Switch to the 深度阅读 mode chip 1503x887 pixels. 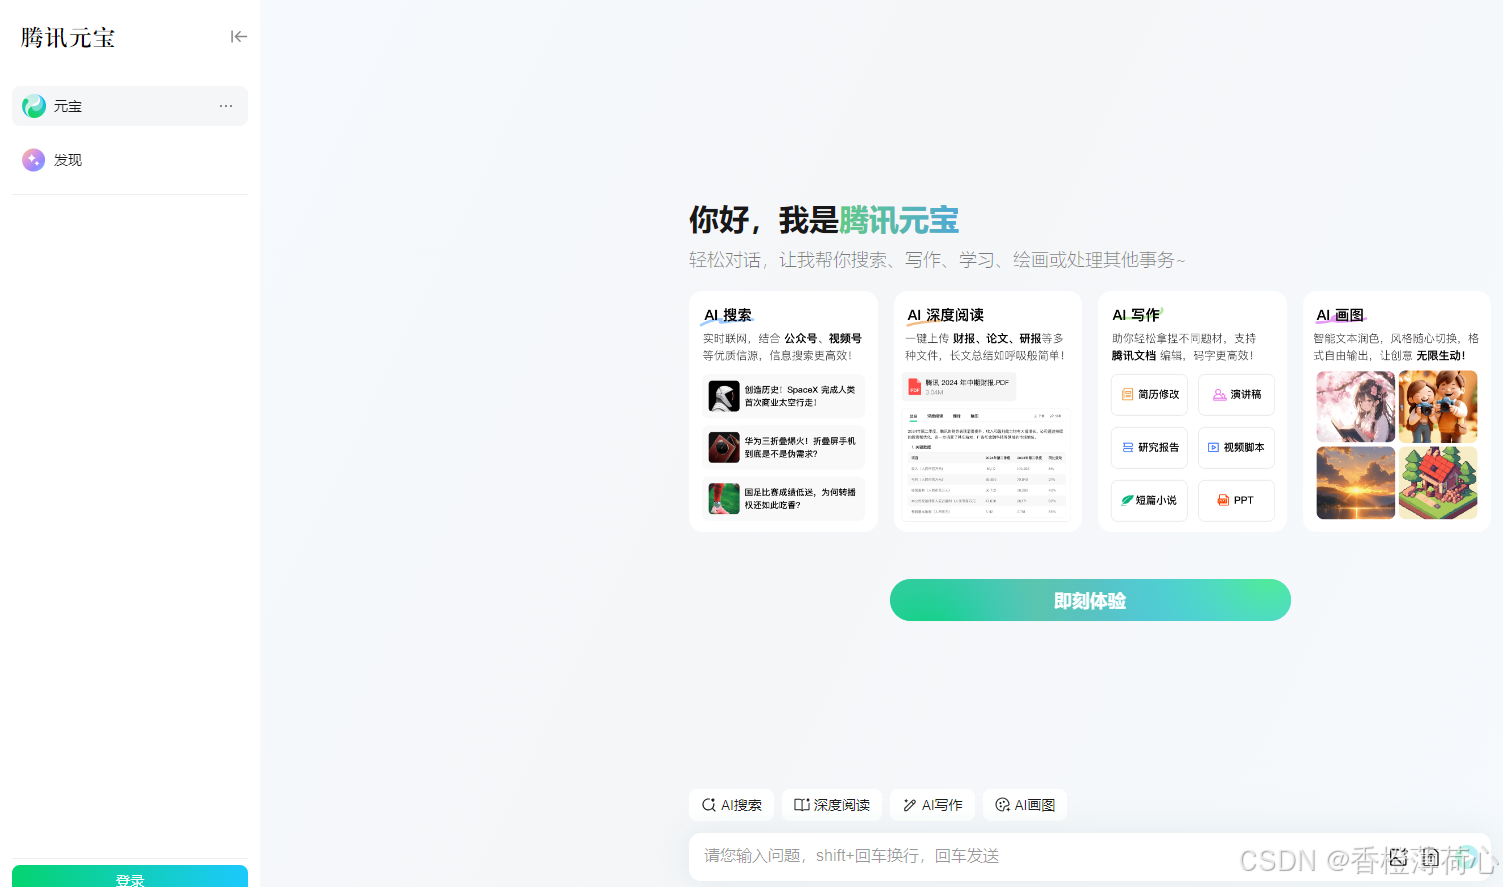pos(832,805)
